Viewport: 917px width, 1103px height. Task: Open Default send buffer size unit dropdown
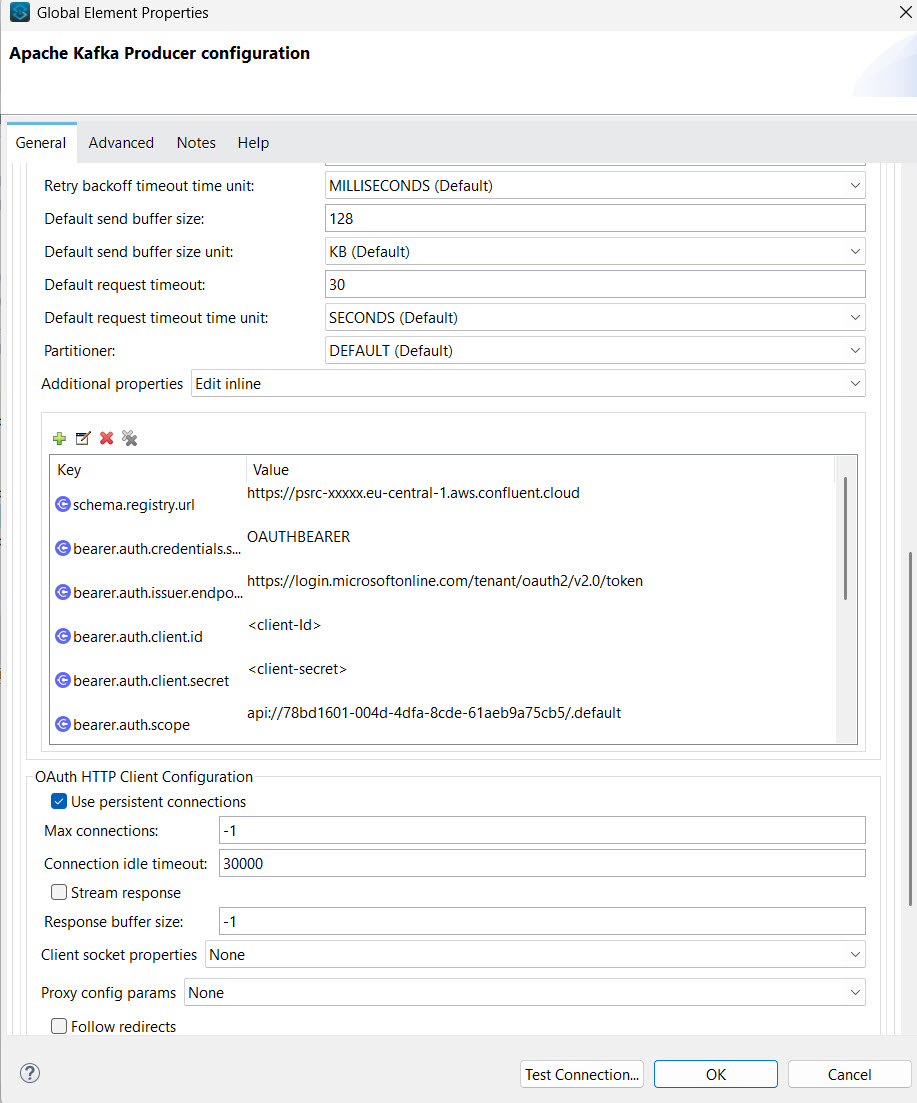pos(595,252)
